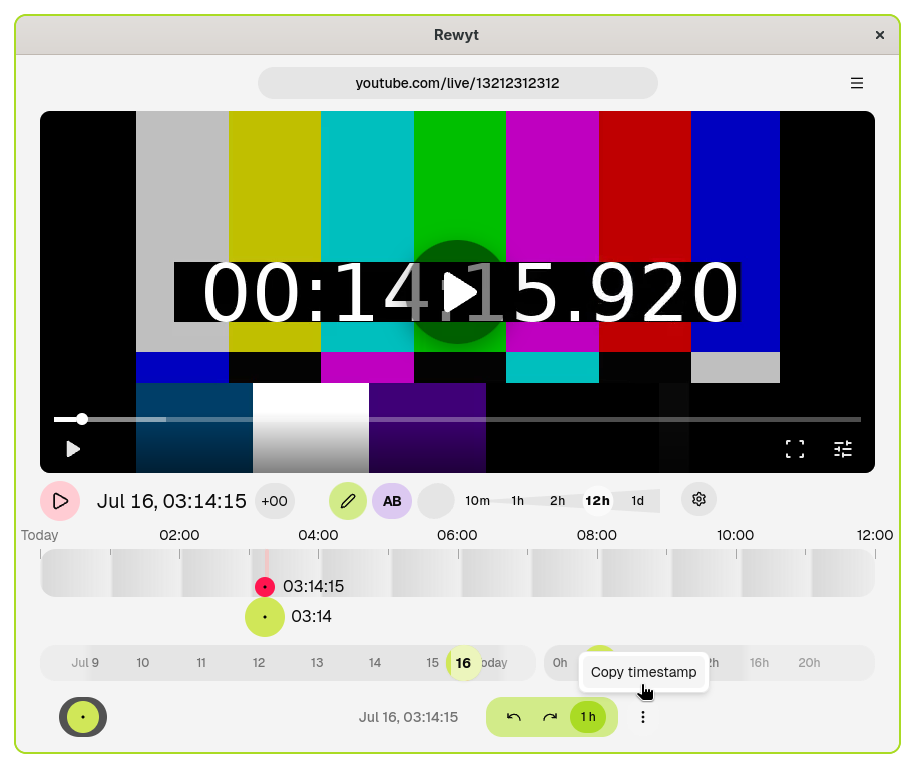Open the hamburger menu icon
This screenshot has height=768, width=913.
857,83
